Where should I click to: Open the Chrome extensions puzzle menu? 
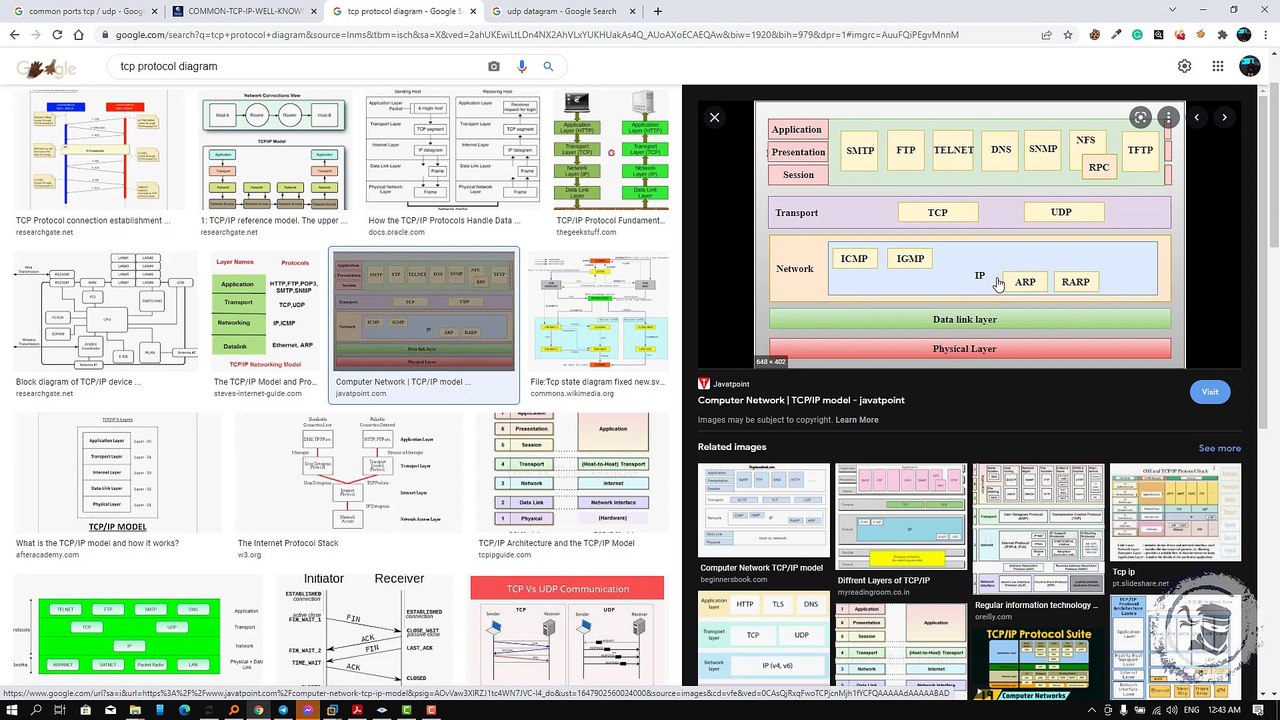point(1222,34)
